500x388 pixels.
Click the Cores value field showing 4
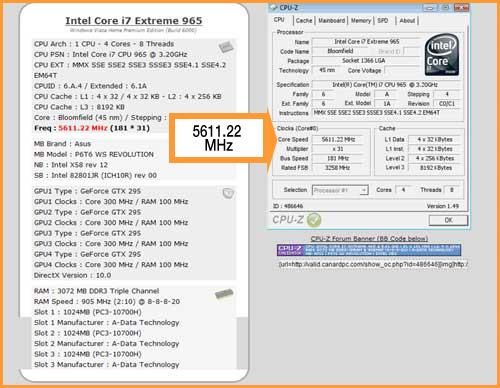pos(403,190)
